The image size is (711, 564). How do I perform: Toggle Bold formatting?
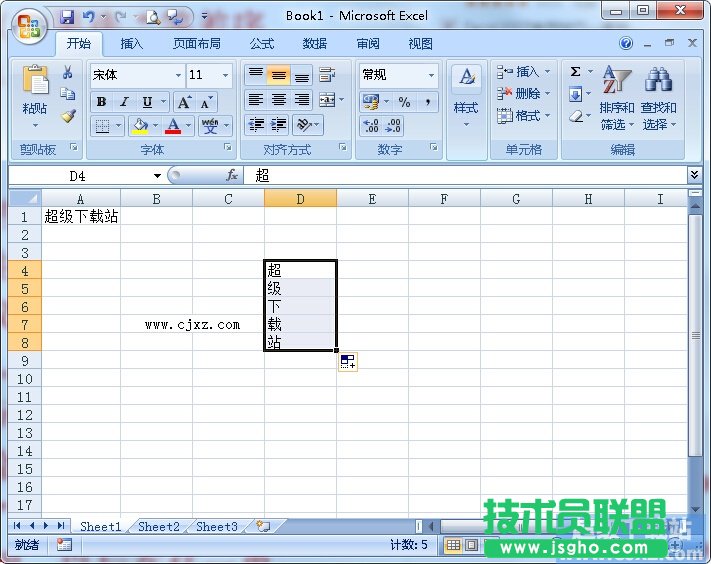[x=101, y=102]
